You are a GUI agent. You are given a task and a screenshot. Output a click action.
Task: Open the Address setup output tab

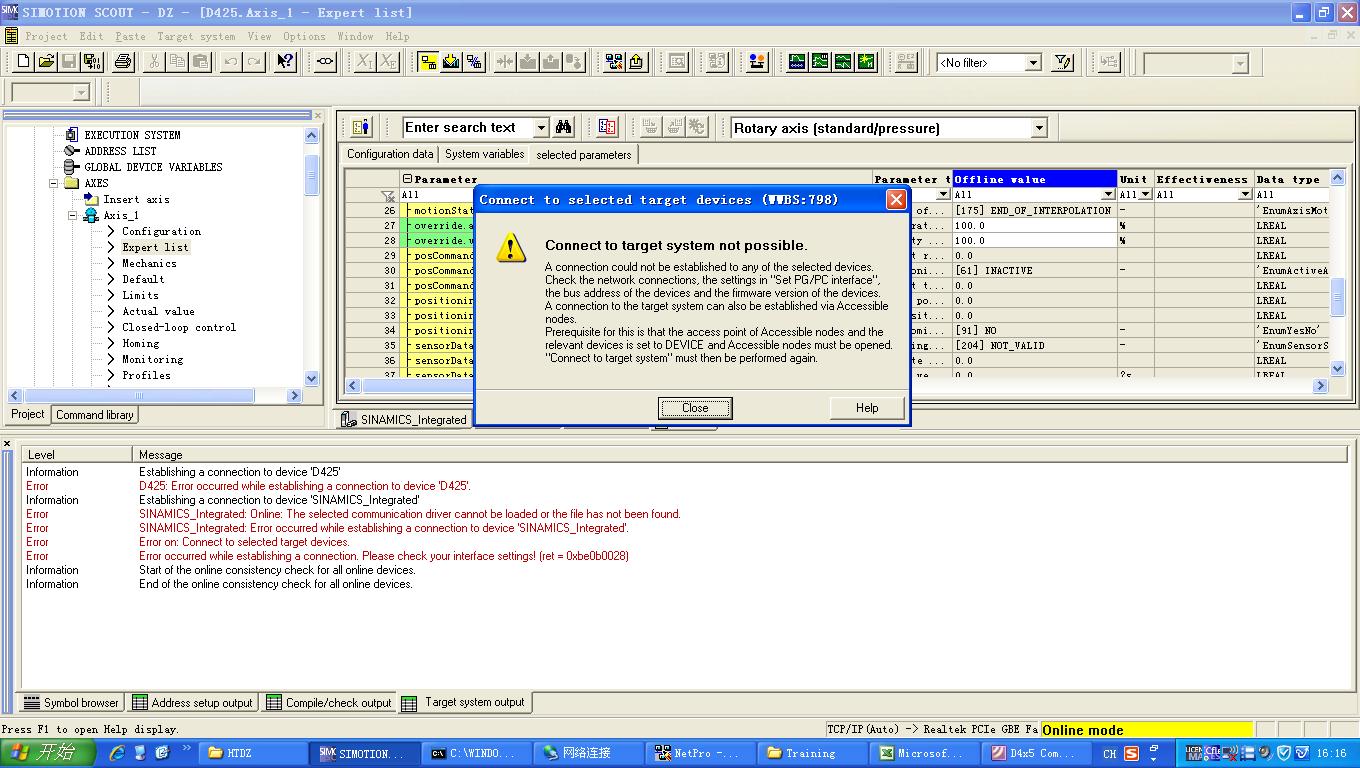[193, 703]
